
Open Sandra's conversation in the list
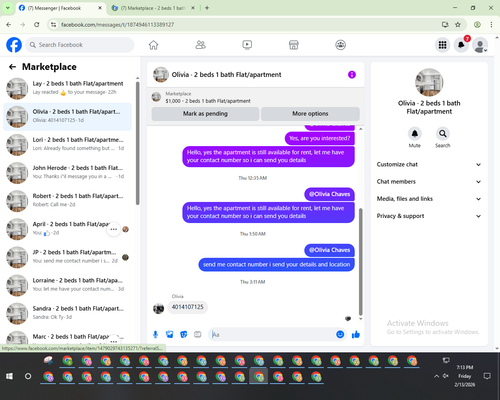tap(67, 313)
